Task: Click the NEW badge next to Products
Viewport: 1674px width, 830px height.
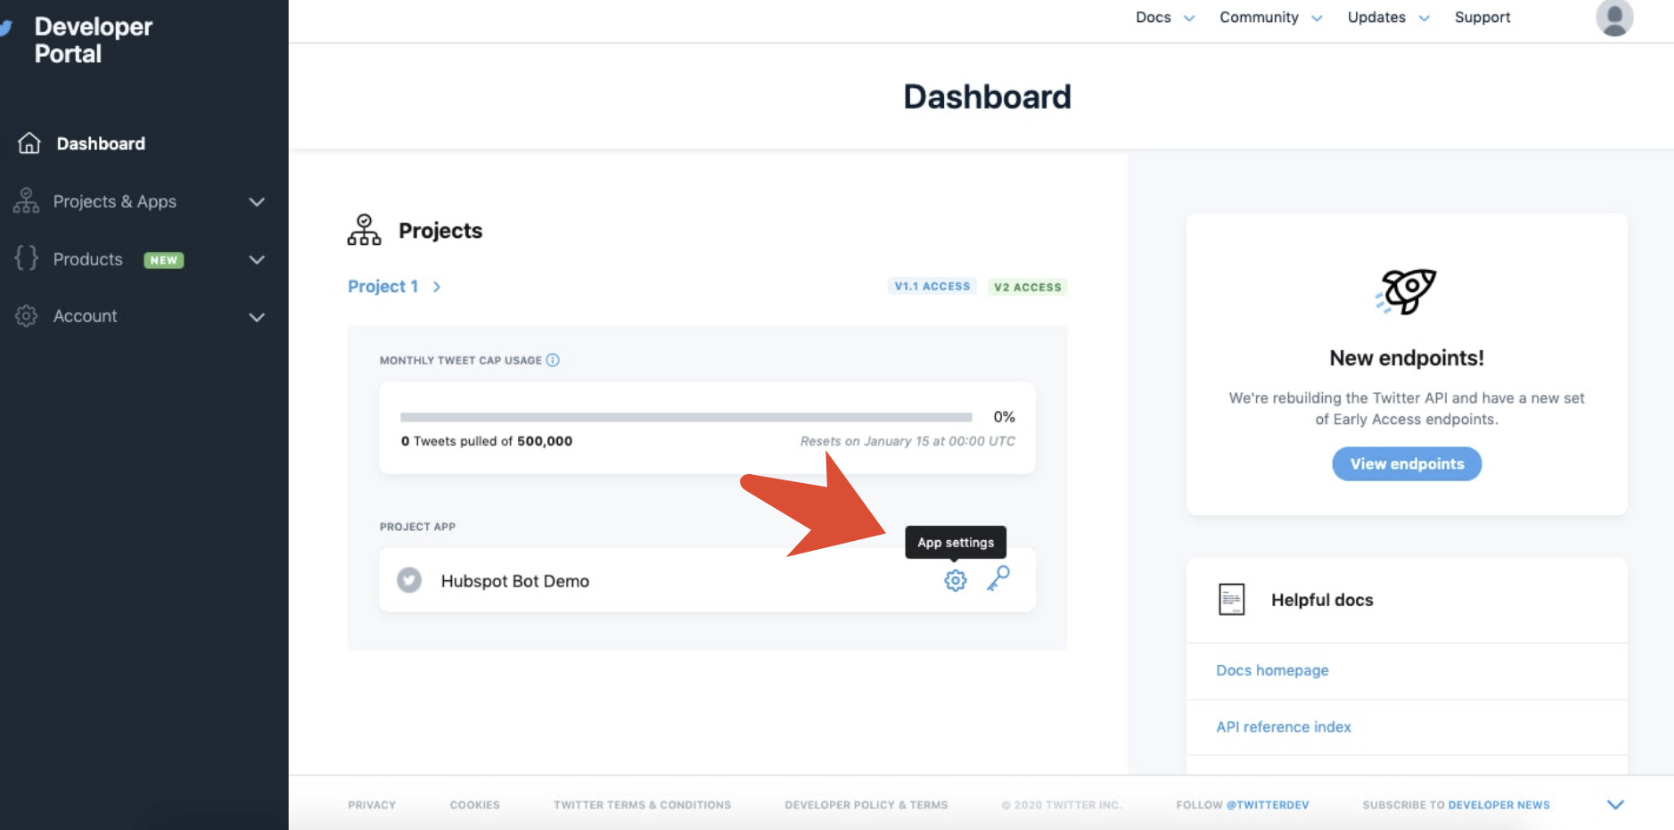Action: click(164, 260)
